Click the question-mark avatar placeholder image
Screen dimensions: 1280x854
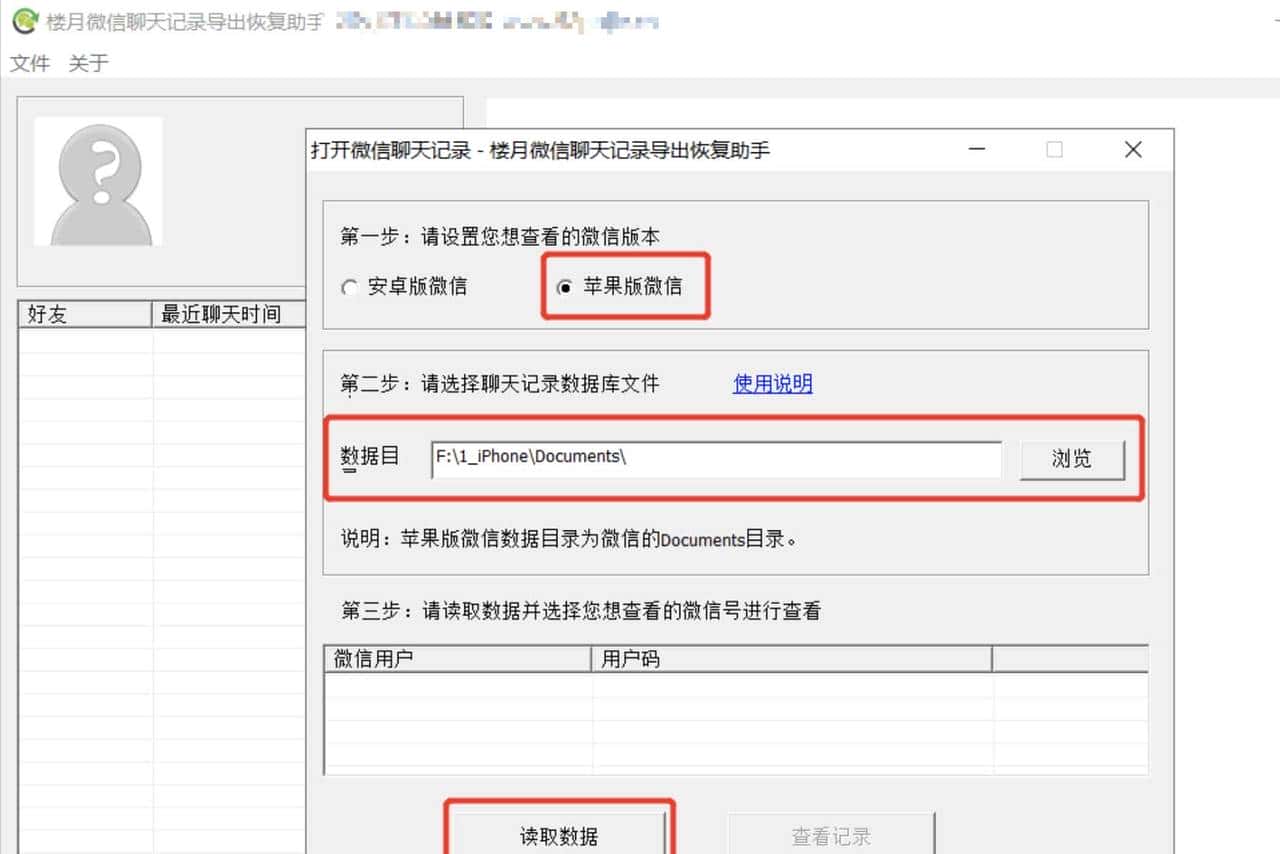point(98,181)
